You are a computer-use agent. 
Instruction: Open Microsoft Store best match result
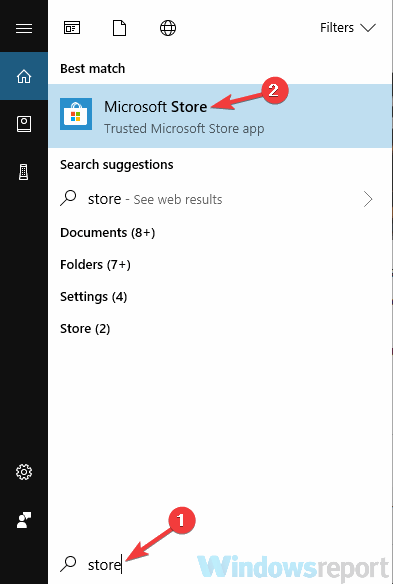[x=220, y=116]
